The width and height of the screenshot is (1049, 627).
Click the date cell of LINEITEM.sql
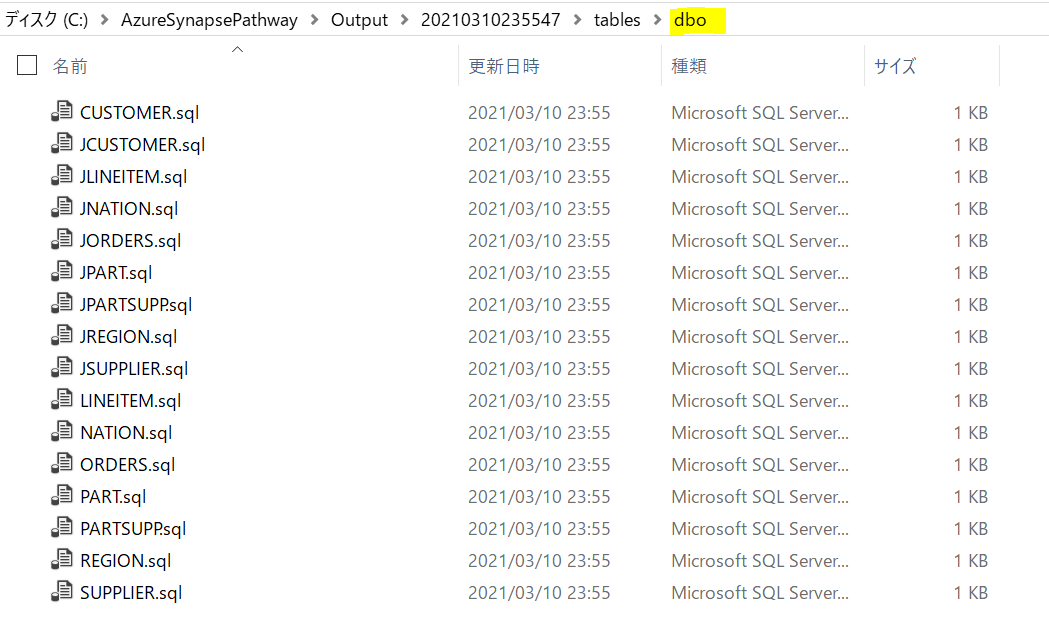pos(539,401)
